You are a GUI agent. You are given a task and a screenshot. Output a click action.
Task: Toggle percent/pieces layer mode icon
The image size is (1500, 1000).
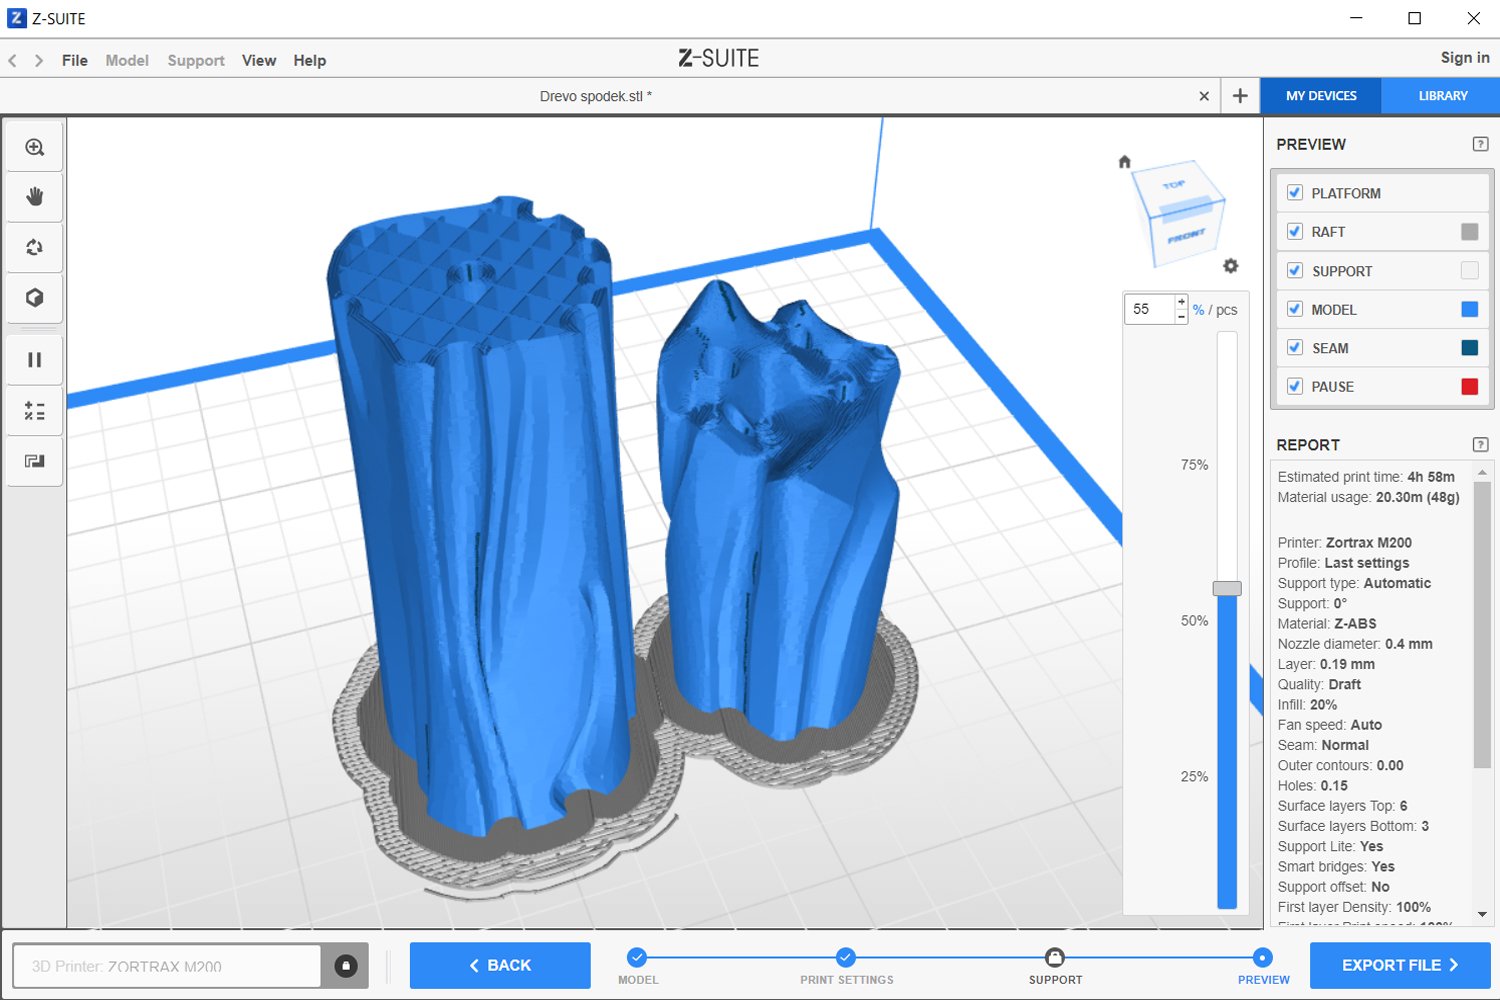pyautogui.click(x=35, y=411)
